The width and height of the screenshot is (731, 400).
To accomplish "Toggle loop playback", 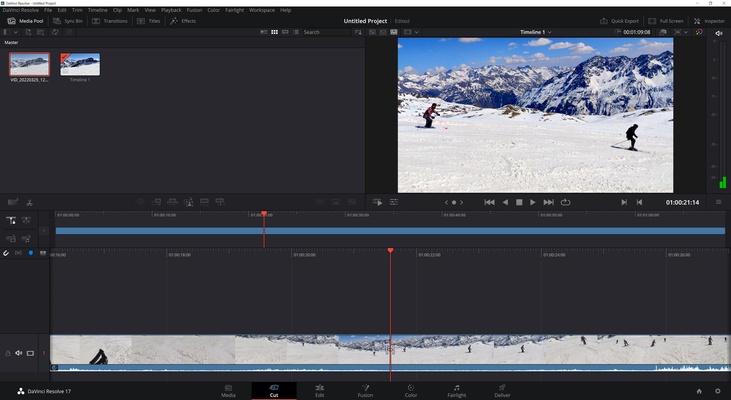I will [565, 202].
